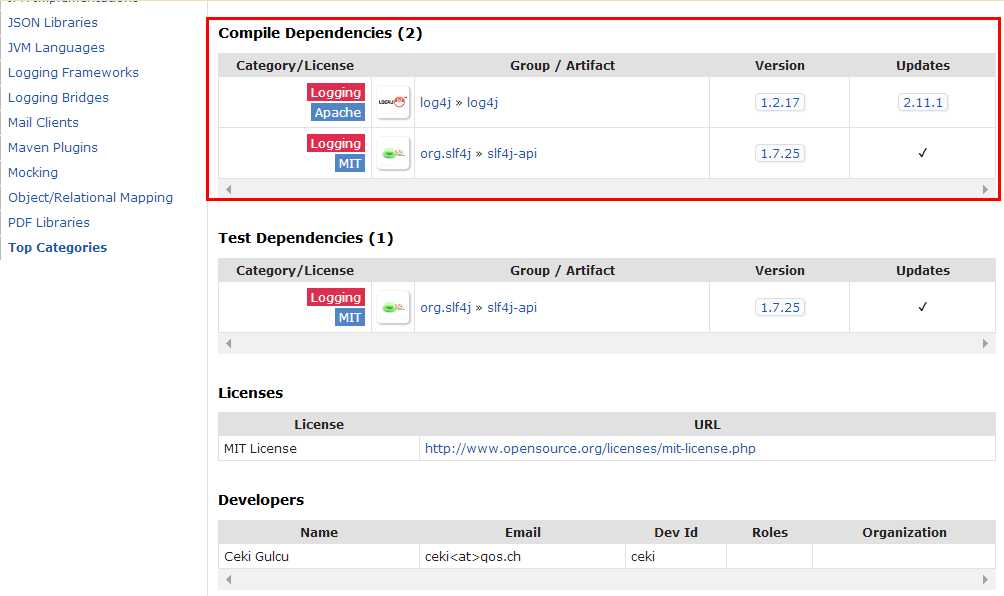
Task: Click the 'ceki' Dev Id cell
Action: (676, 556)
